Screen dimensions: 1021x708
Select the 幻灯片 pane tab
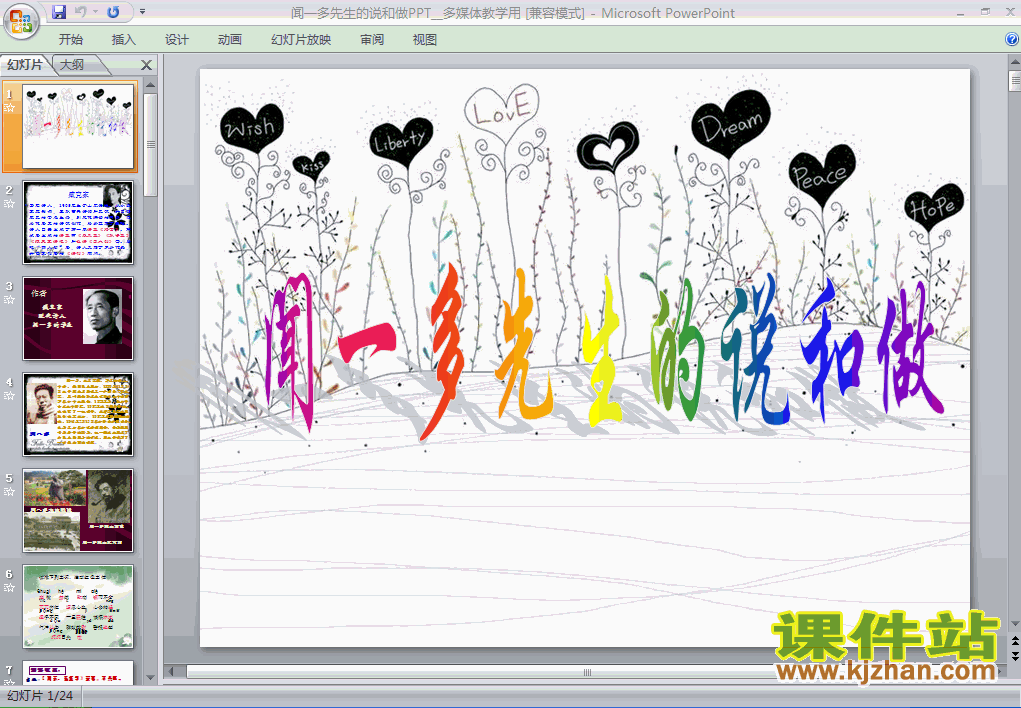click(x=25, y=64)
